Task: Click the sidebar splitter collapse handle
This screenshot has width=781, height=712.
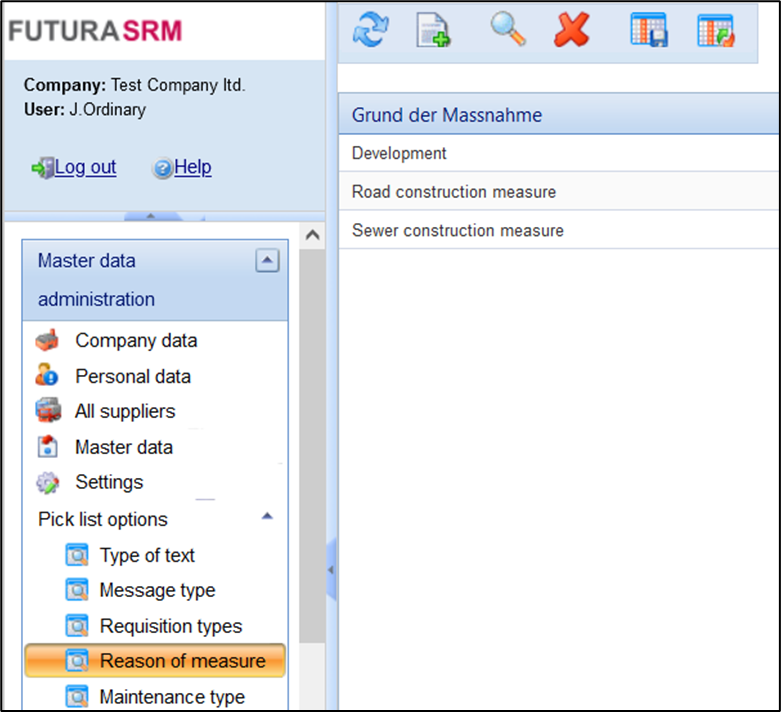Action: pyautogui.click(x=331, y=569)
